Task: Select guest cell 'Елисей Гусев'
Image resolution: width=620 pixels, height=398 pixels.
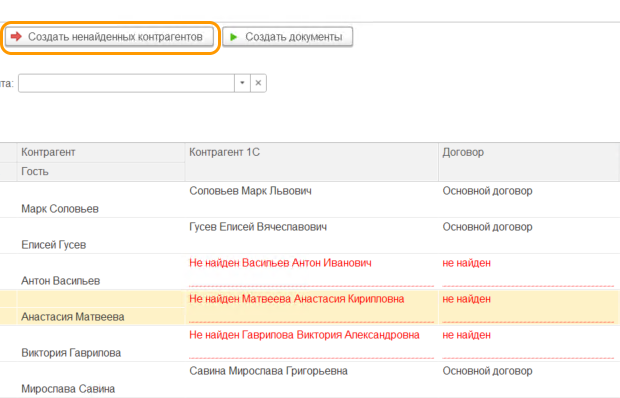Action: click(x=101, y=245)
